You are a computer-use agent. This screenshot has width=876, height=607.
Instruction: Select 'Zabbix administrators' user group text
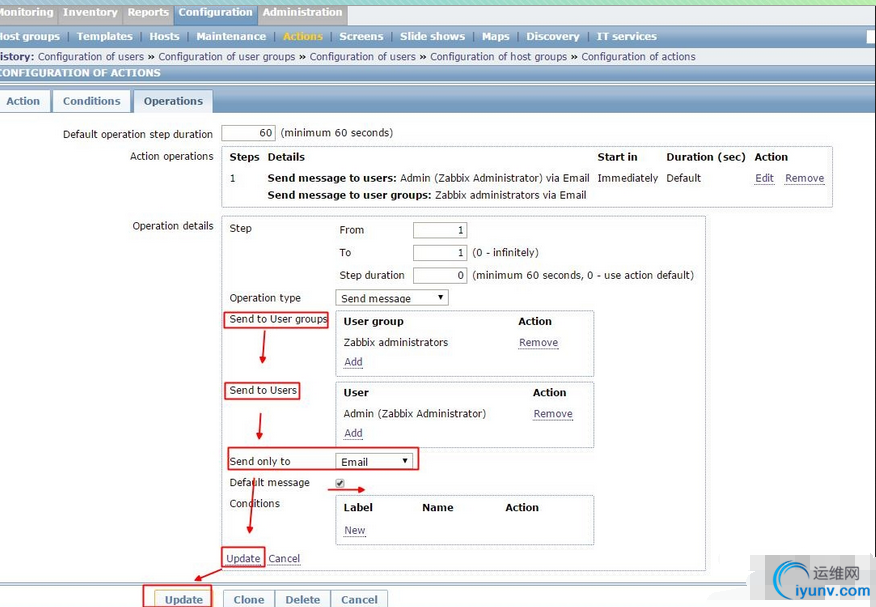point(396,342)
